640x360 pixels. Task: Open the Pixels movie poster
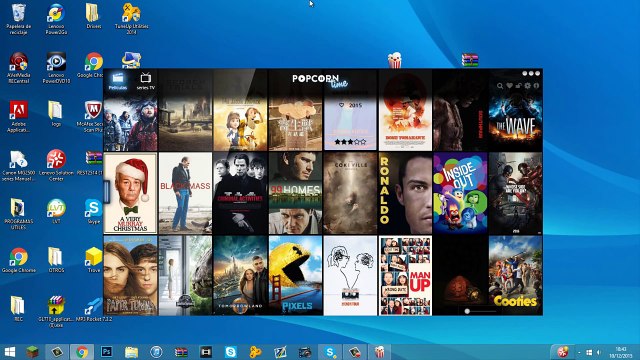(x=295, y=276)
